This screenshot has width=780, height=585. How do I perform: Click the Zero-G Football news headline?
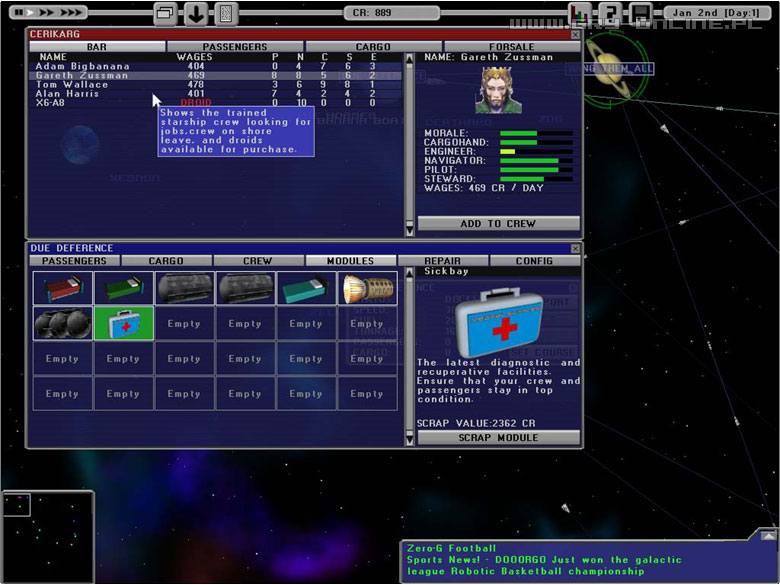tap(452, 548)
